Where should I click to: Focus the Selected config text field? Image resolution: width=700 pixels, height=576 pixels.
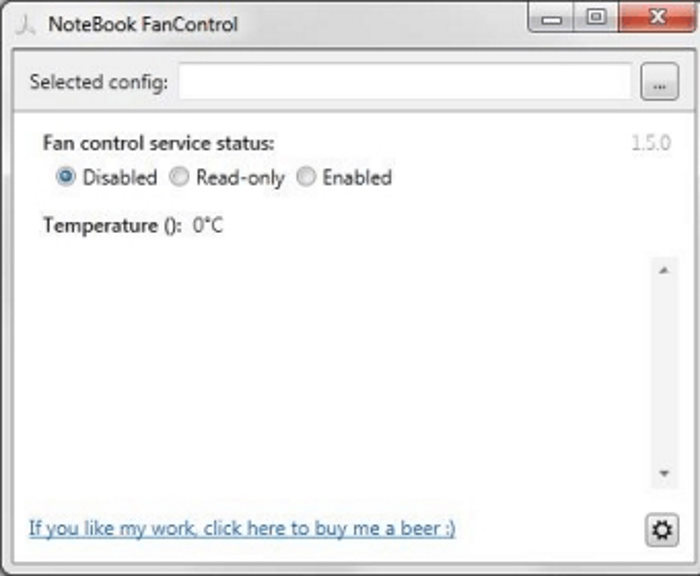pyautogui.click(x=405, y=81)
